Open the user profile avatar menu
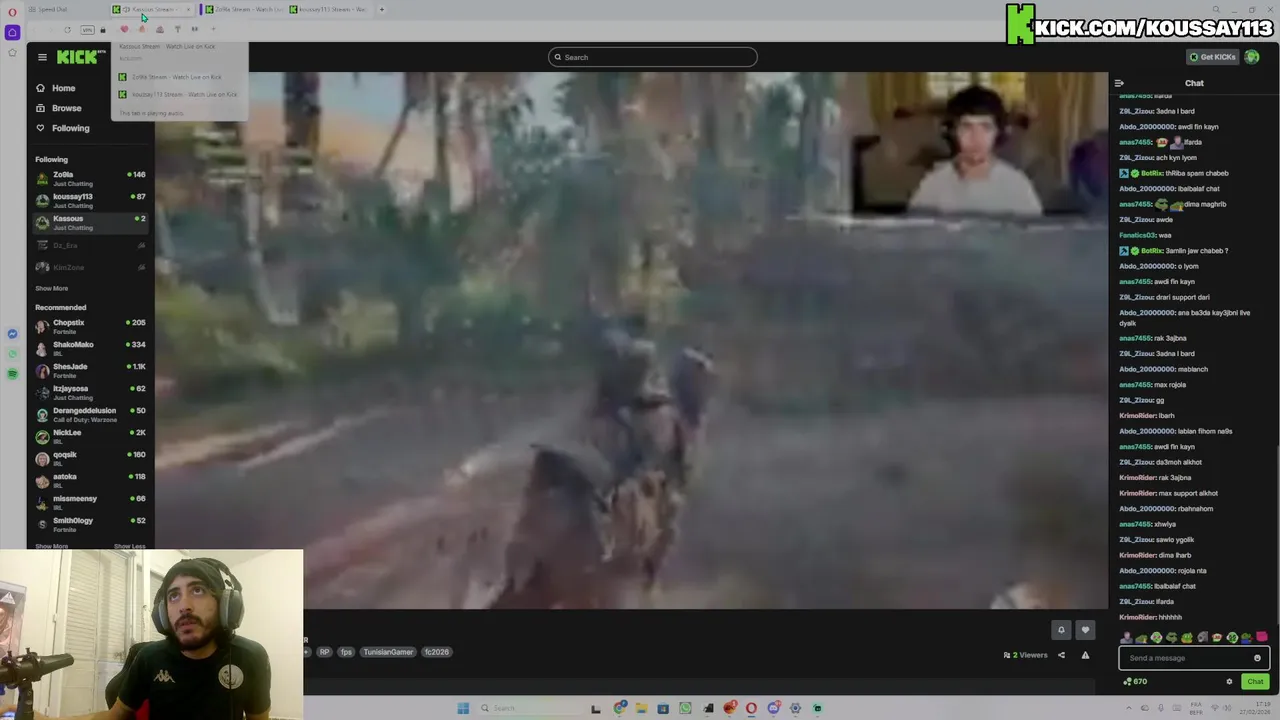Screen dimensions: 1280x720 click(1251, 57)
